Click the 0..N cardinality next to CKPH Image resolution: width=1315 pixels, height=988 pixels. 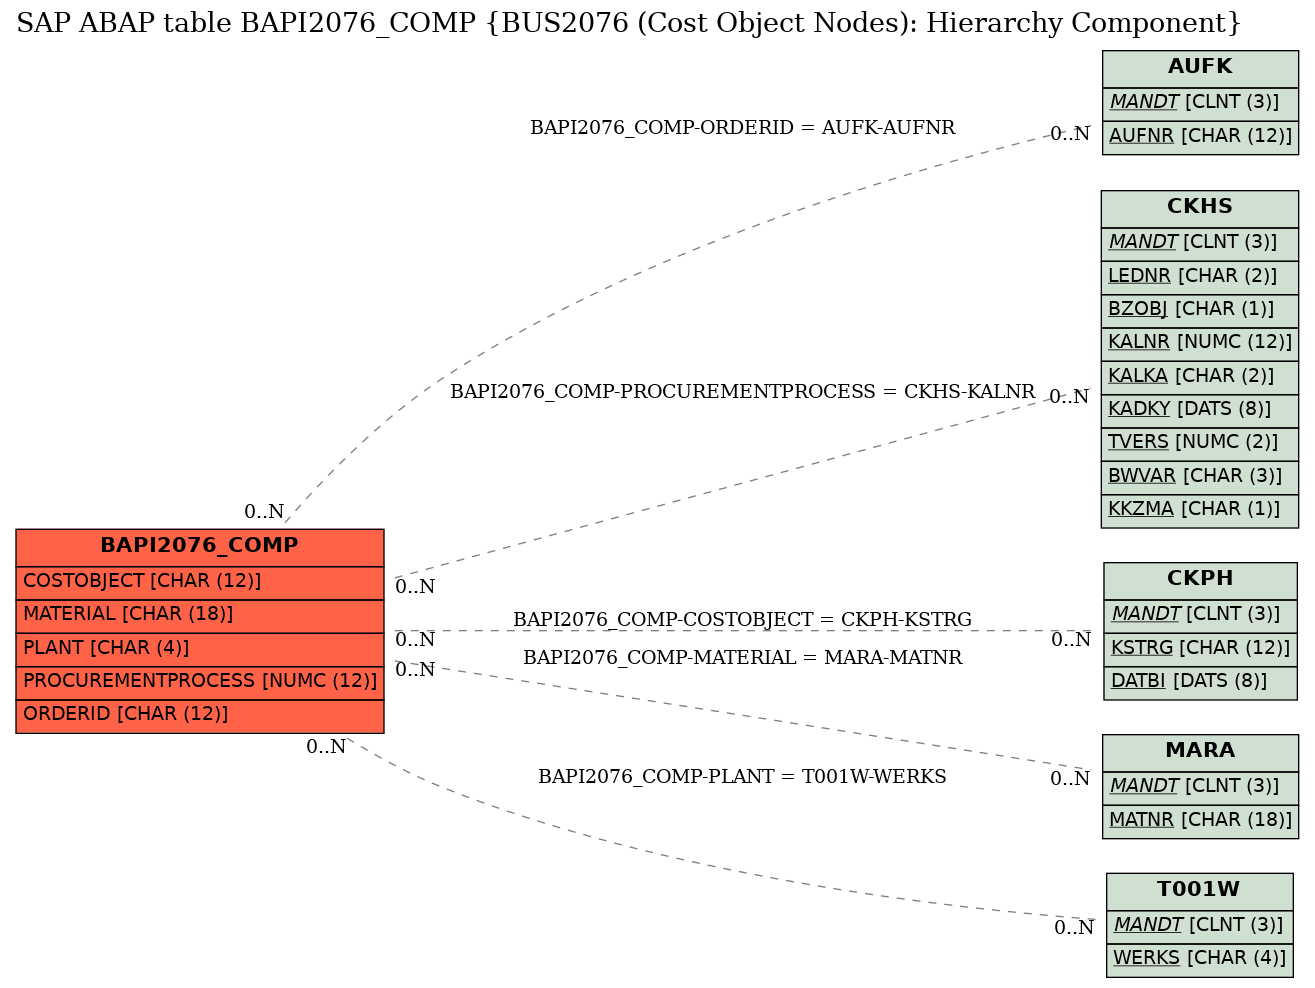(x=1071, y=640)
